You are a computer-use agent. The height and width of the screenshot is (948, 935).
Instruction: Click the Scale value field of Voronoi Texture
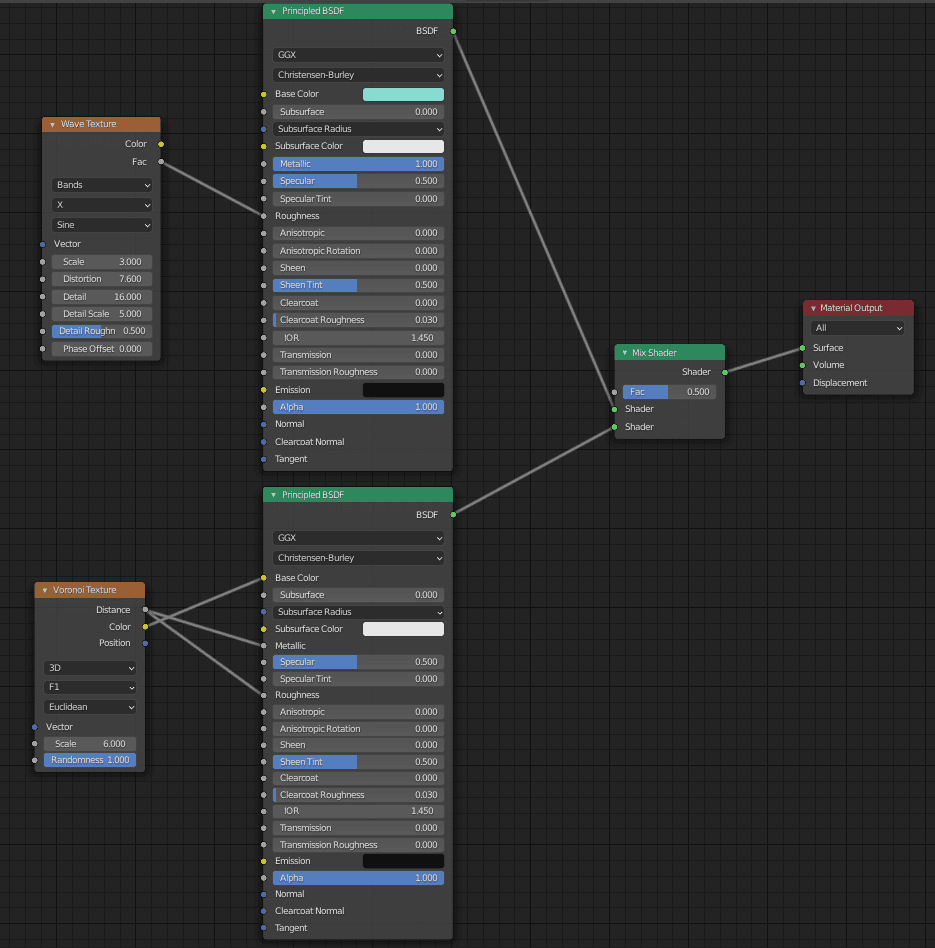(x=90, y=743)
